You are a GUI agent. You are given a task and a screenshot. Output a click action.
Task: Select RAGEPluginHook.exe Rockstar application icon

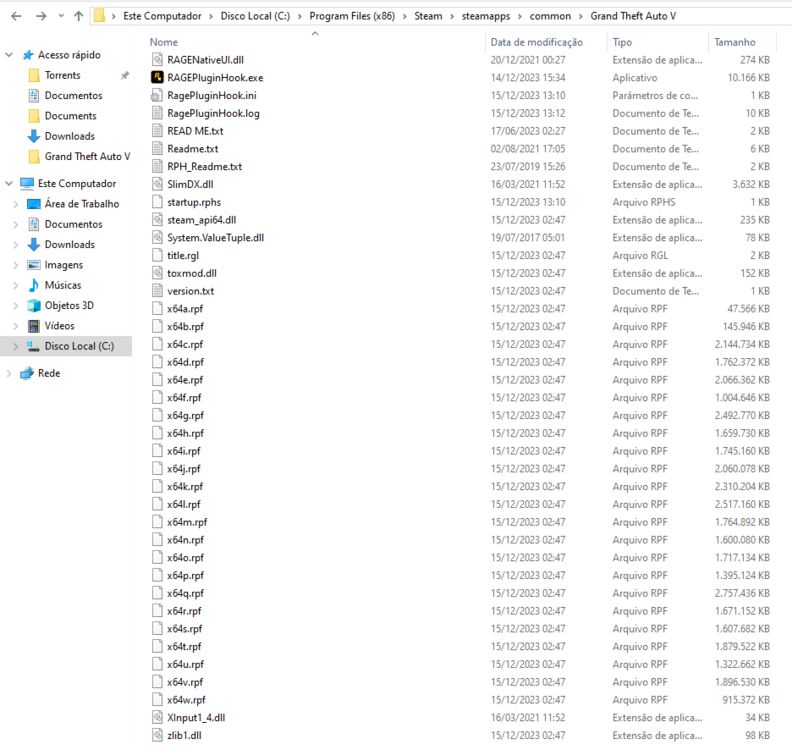pos(158,77)
